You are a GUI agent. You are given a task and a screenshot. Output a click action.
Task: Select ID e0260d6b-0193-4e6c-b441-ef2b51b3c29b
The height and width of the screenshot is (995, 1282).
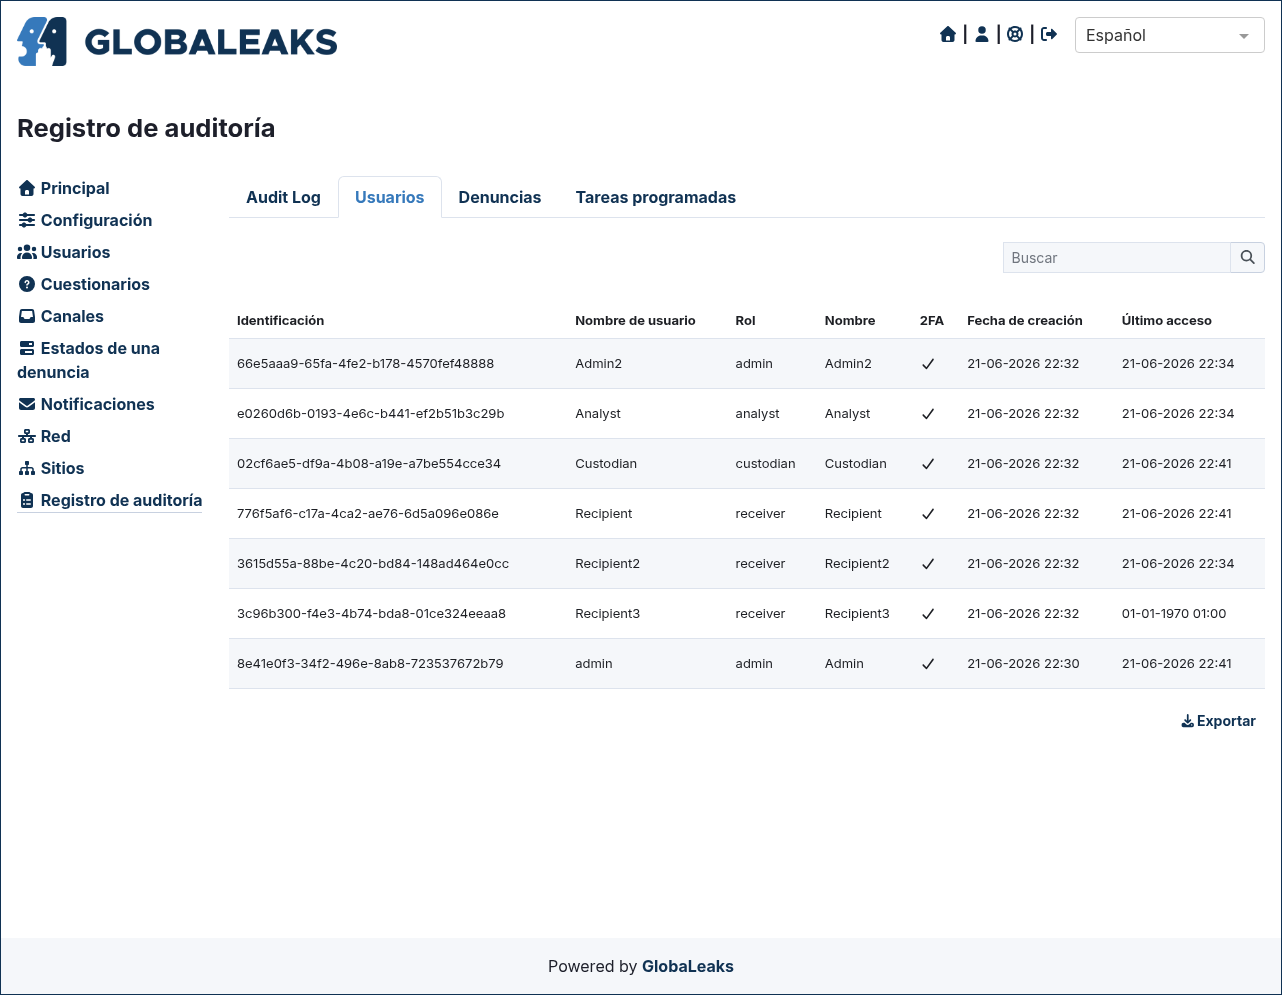(370, 413)
